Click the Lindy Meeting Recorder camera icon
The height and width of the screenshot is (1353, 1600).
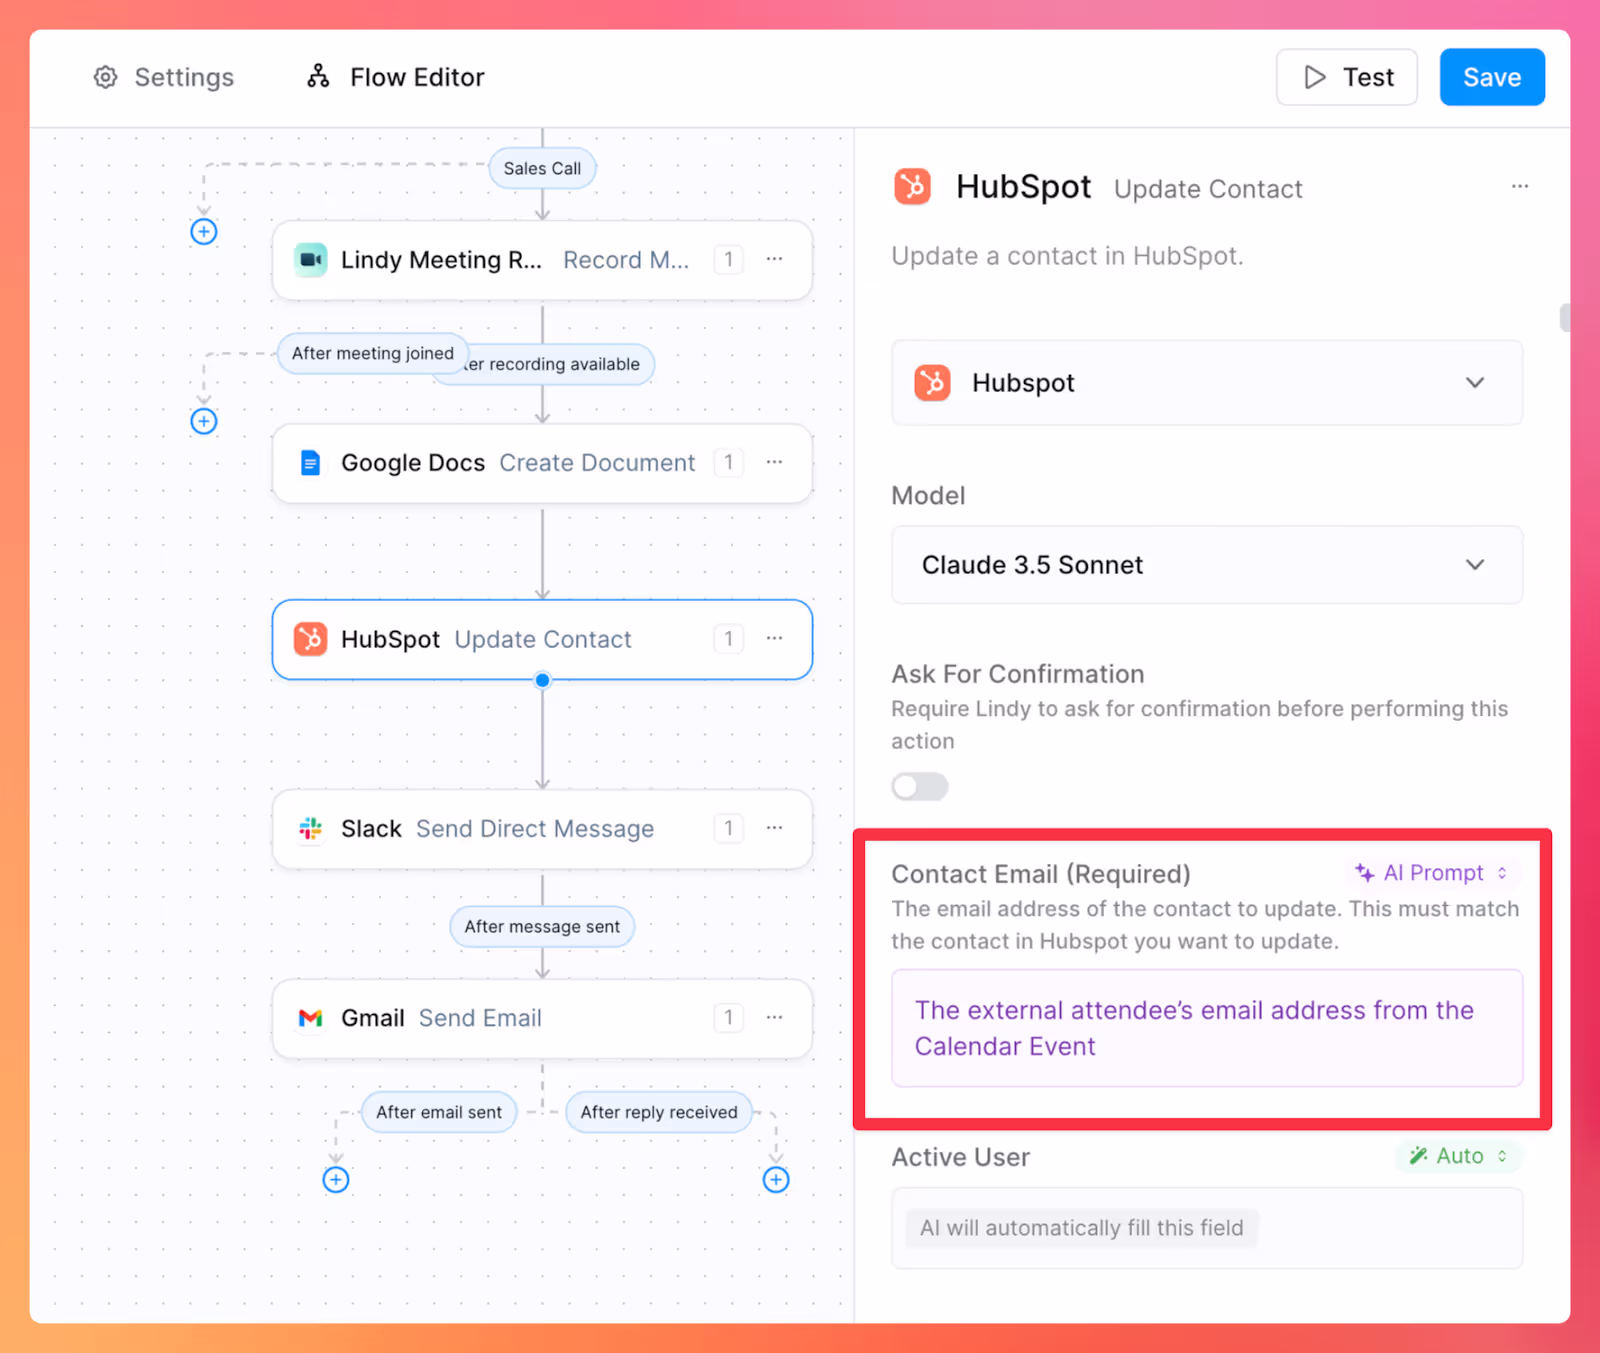pos(311,260)
